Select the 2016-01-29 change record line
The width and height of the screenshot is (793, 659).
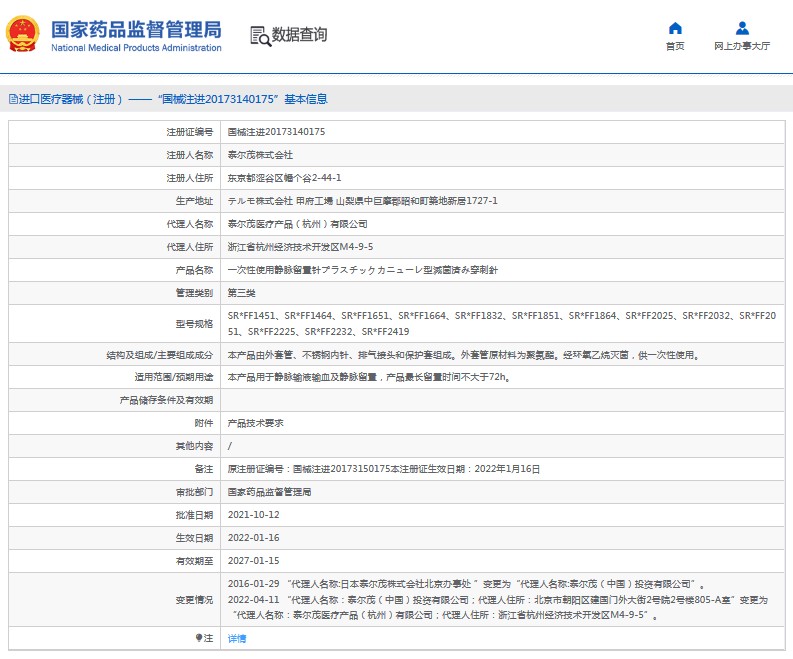[466, 584]
